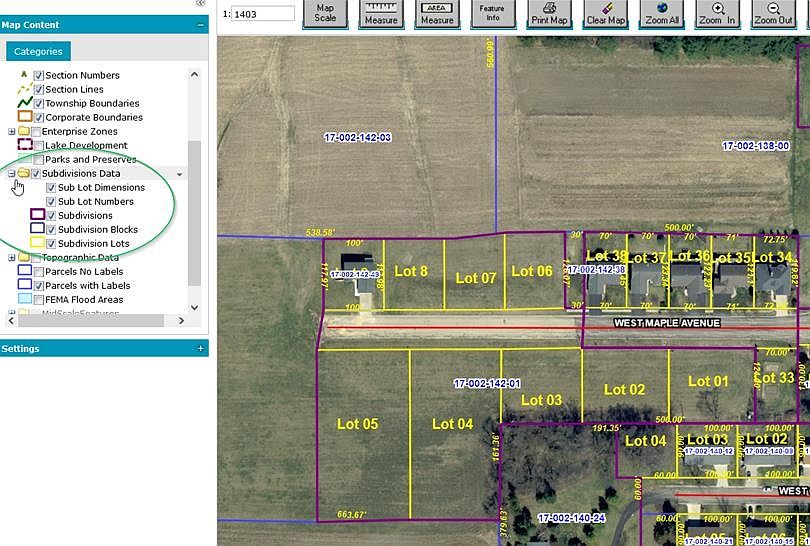The height and width of the screenshot is (546, 810).
Task: Collapse the Subdivisions Data folder
Action: click(x=11, y=174)
